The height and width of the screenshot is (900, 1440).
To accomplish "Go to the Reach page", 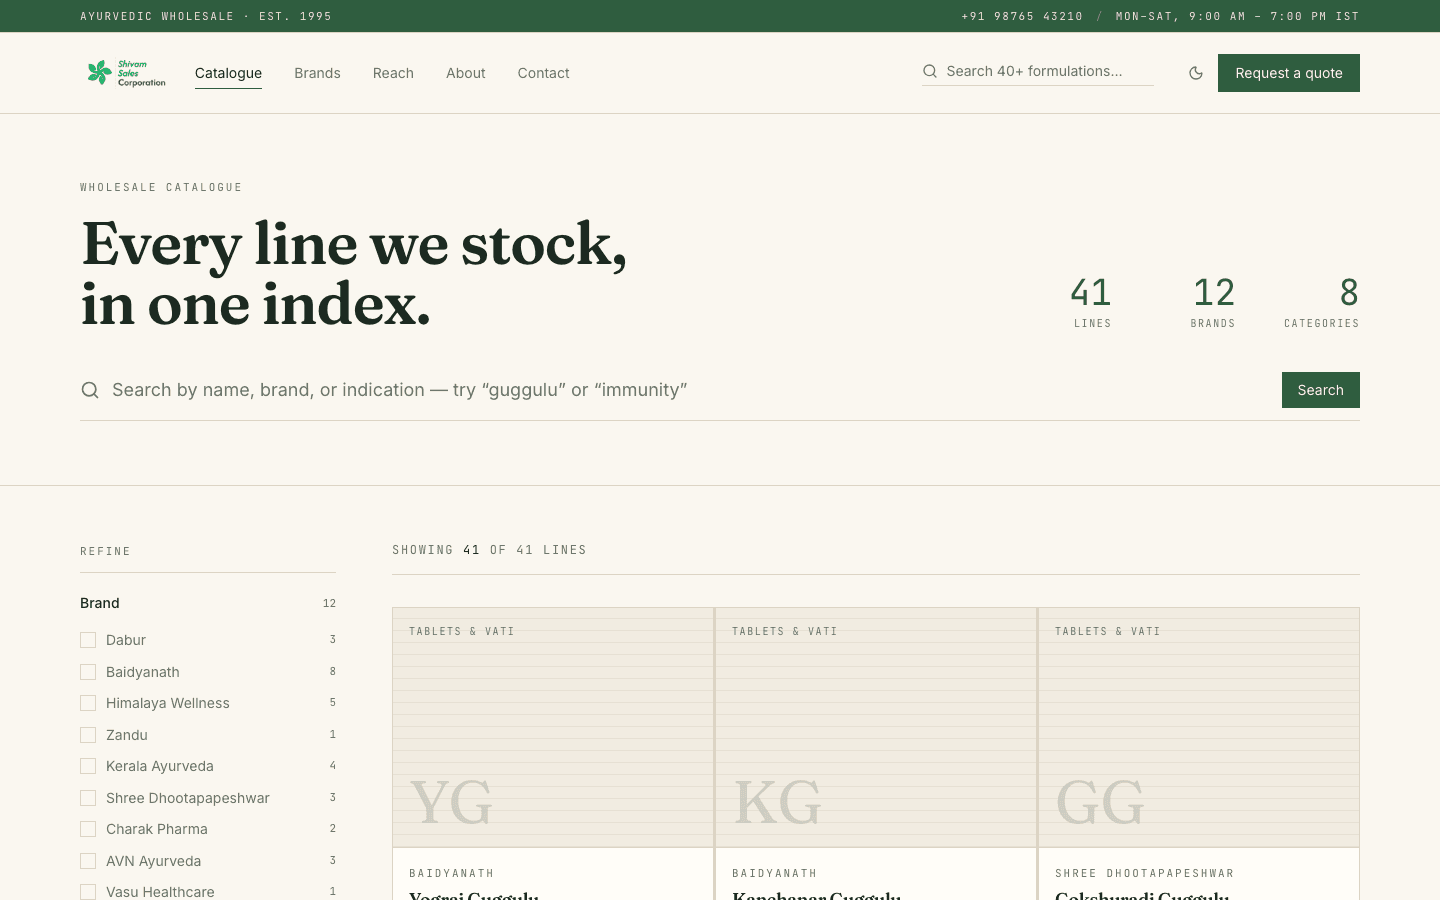I will 393,73.
